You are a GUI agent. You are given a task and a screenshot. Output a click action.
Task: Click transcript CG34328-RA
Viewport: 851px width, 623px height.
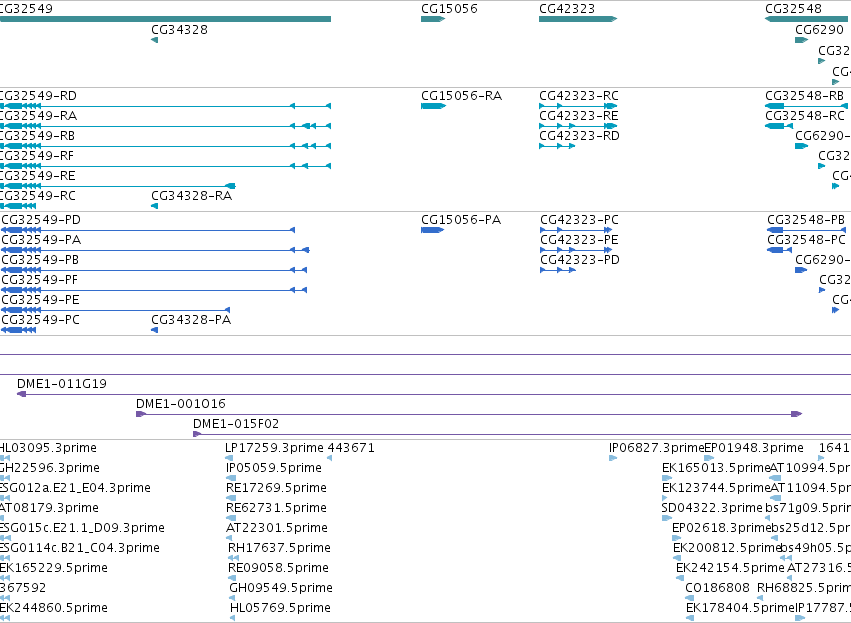coord(155,206)
